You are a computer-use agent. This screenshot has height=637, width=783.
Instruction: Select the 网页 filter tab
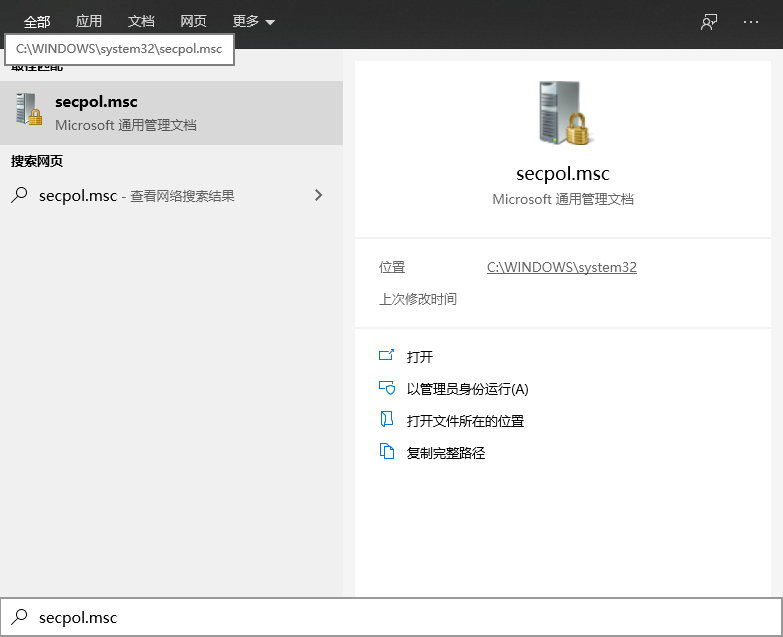(x=193, y=22)
